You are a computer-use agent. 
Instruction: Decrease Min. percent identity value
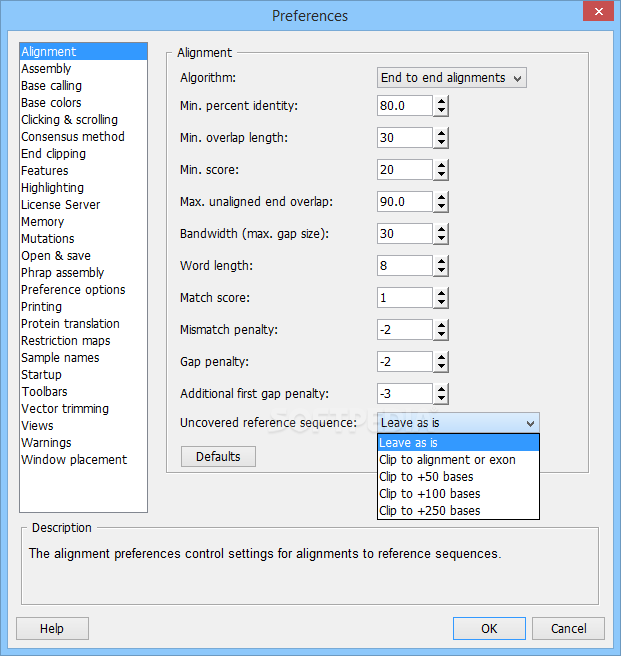(x=441, y=111)
